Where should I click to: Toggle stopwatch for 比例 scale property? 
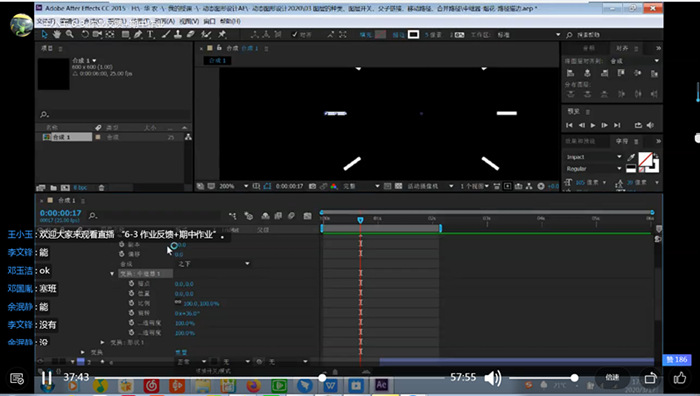131,303
